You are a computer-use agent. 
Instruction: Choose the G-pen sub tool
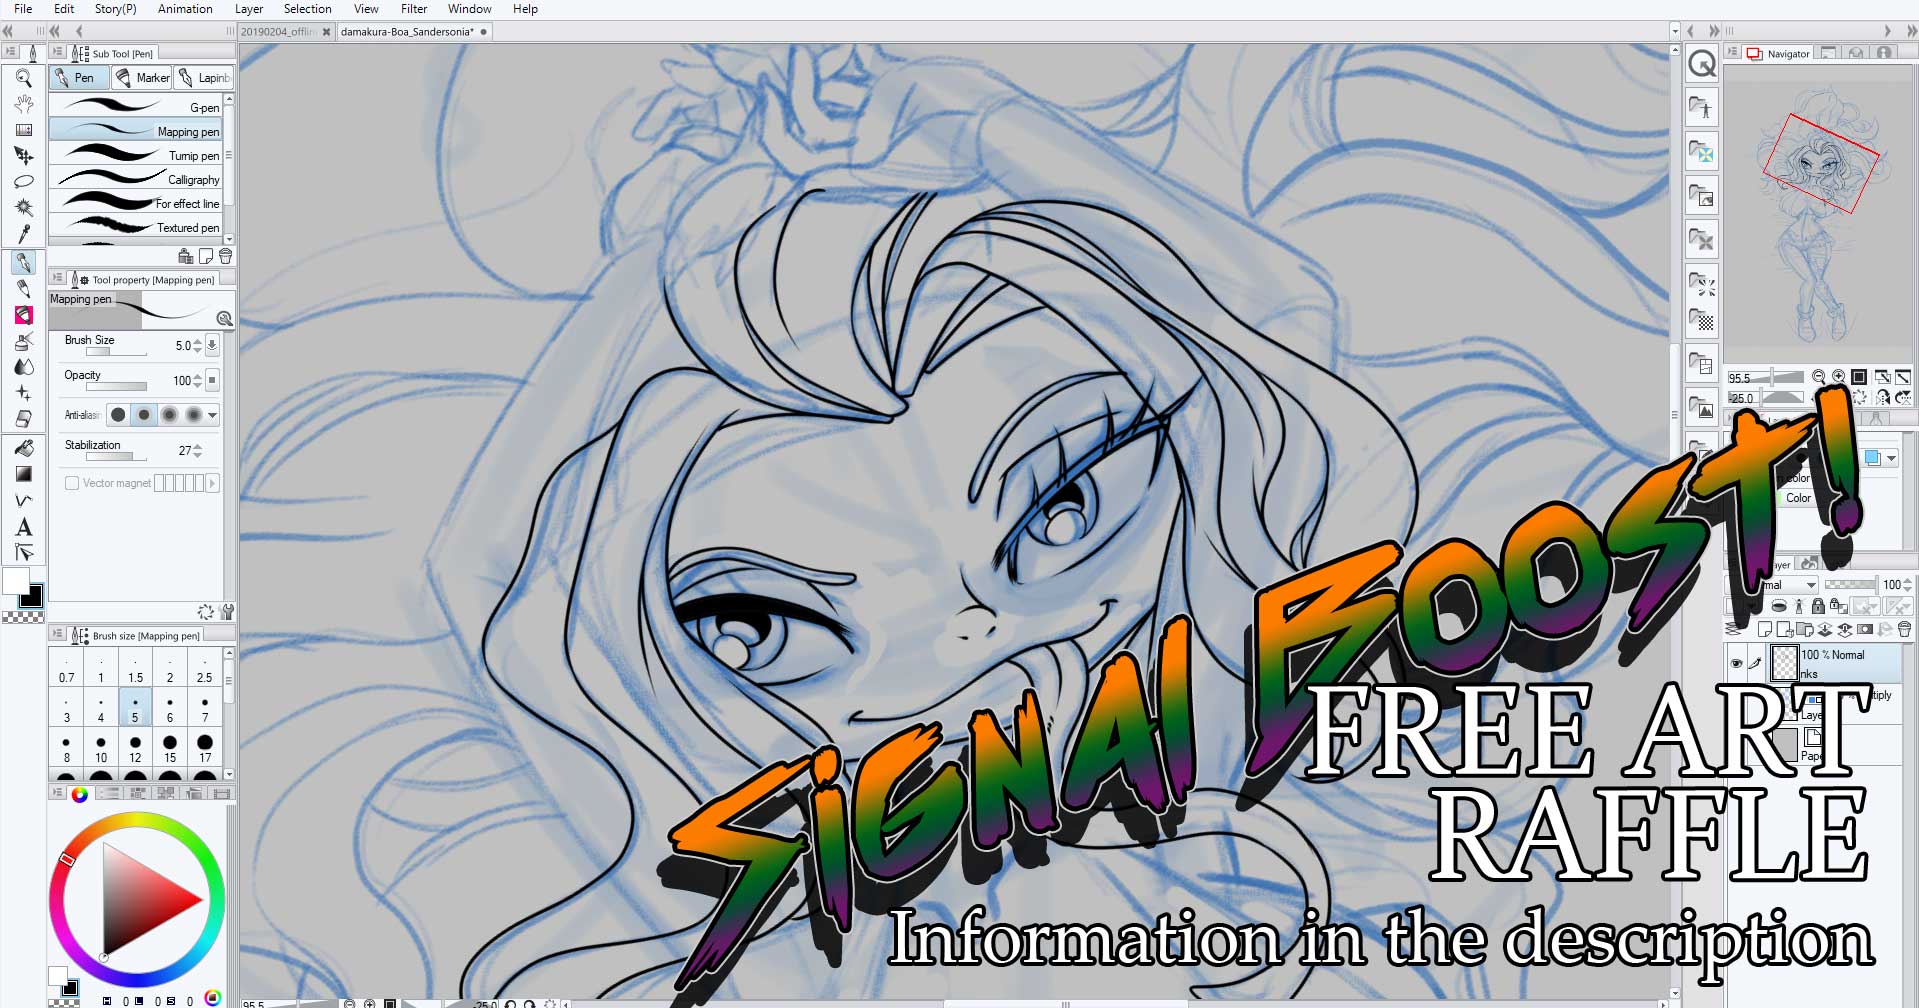136,106
